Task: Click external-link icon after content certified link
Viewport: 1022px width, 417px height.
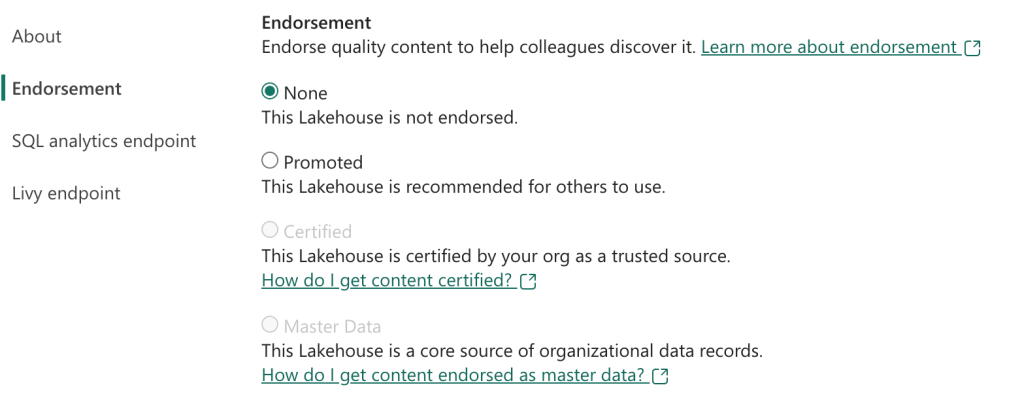Action: click(x=528, y=282)
